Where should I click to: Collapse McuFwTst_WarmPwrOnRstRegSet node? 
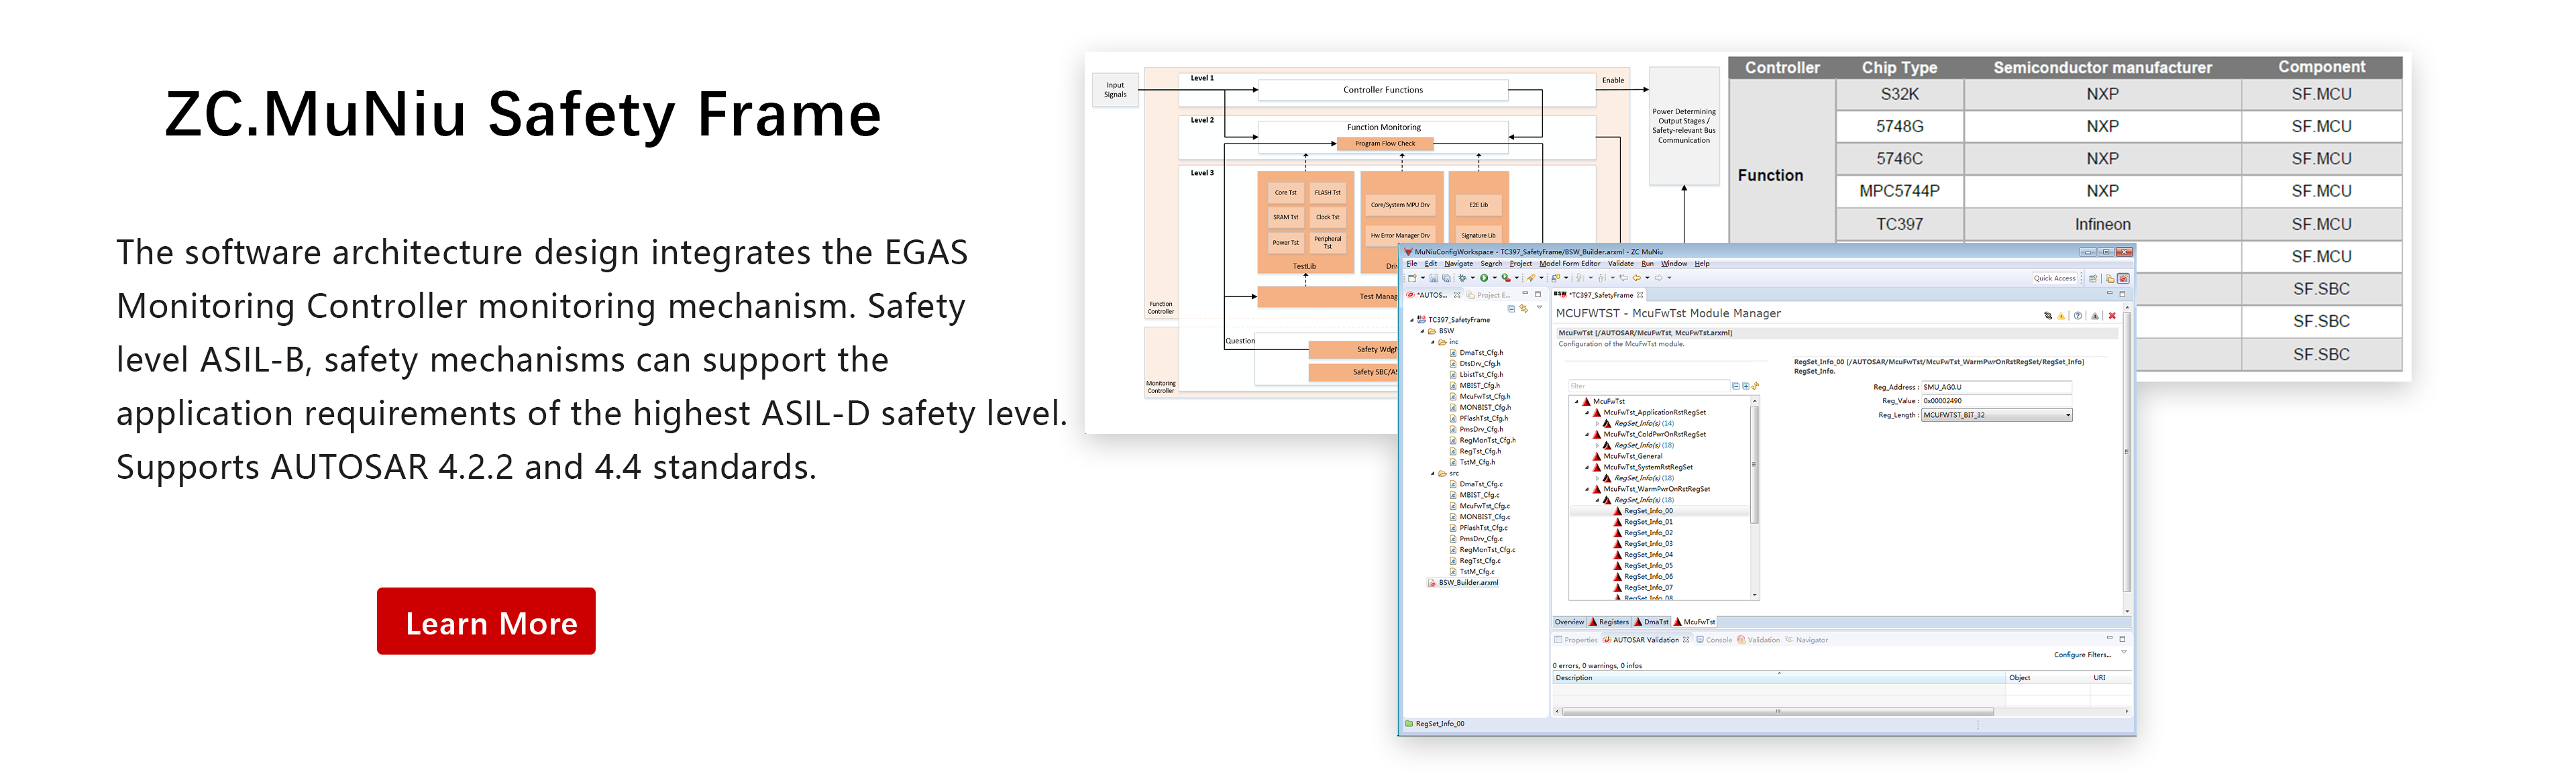pos(1587,489)
